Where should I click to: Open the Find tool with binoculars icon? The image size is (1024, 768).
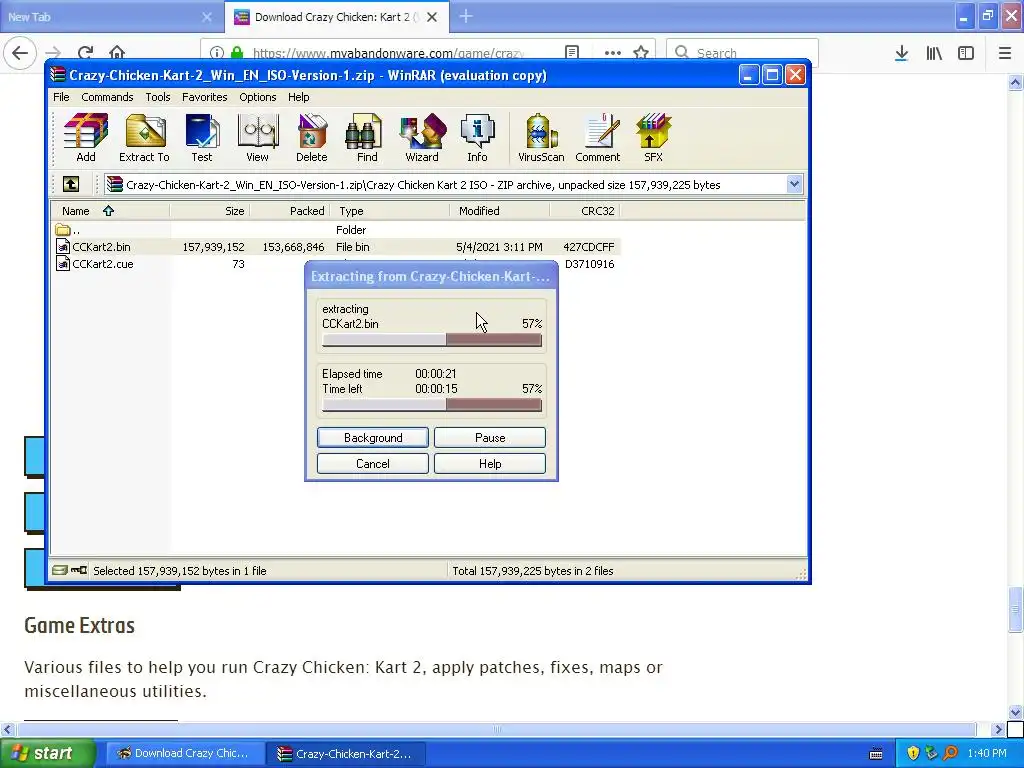pos(366,138)
